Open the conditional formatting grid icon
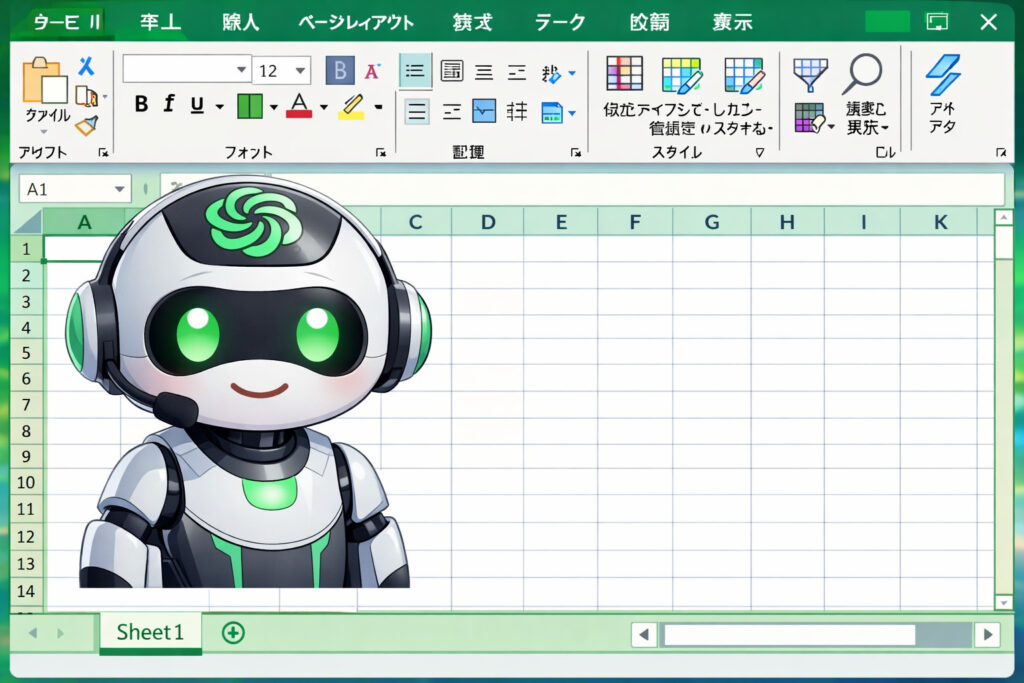 [x=625, y=75]
